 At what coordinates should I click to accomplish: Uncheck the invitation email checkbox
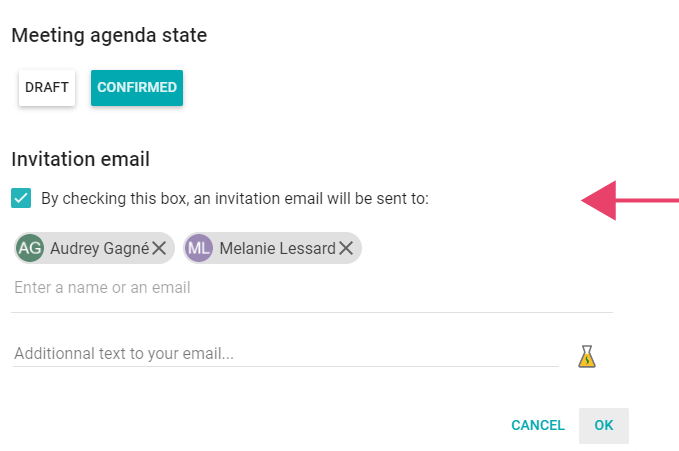pos(21,198)
